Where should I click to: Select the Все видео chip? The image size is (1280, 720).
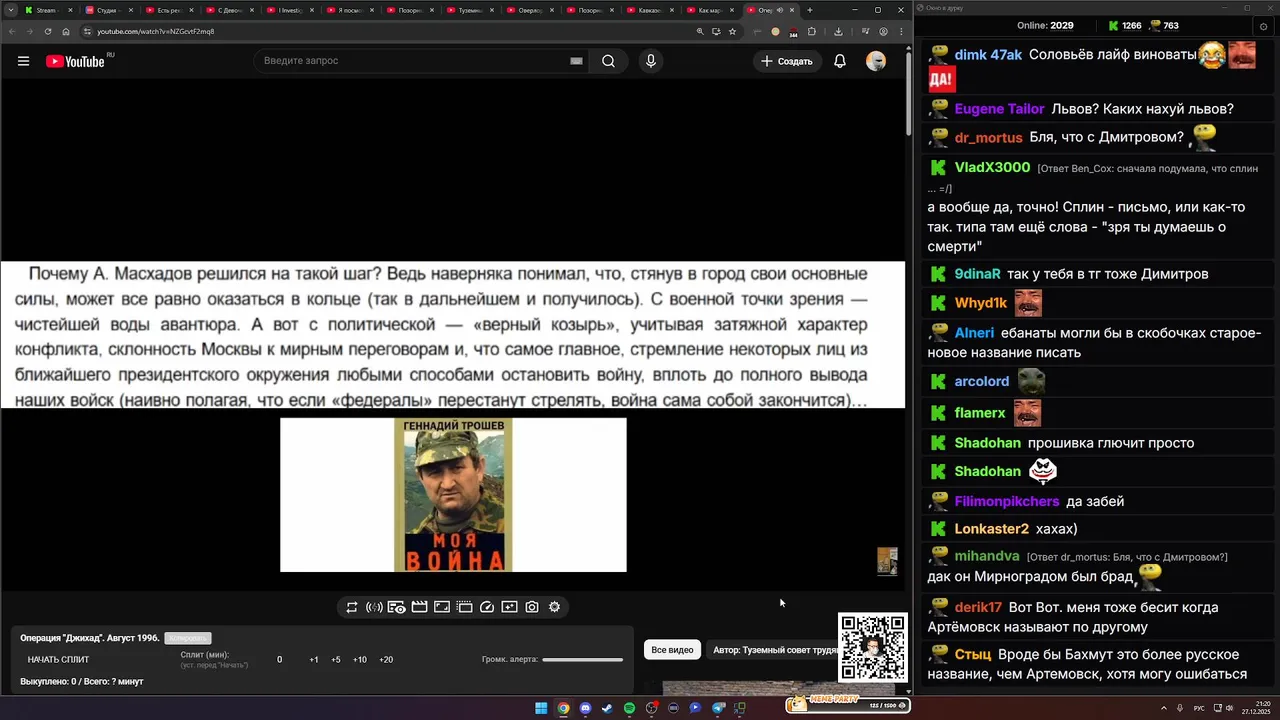point(672,650)
